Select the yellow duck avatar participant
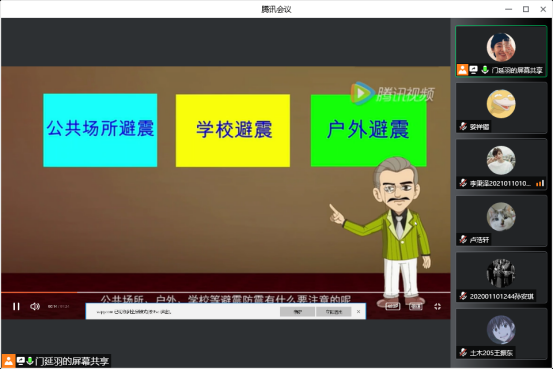 pyautogui.click(x=501, y=104)
